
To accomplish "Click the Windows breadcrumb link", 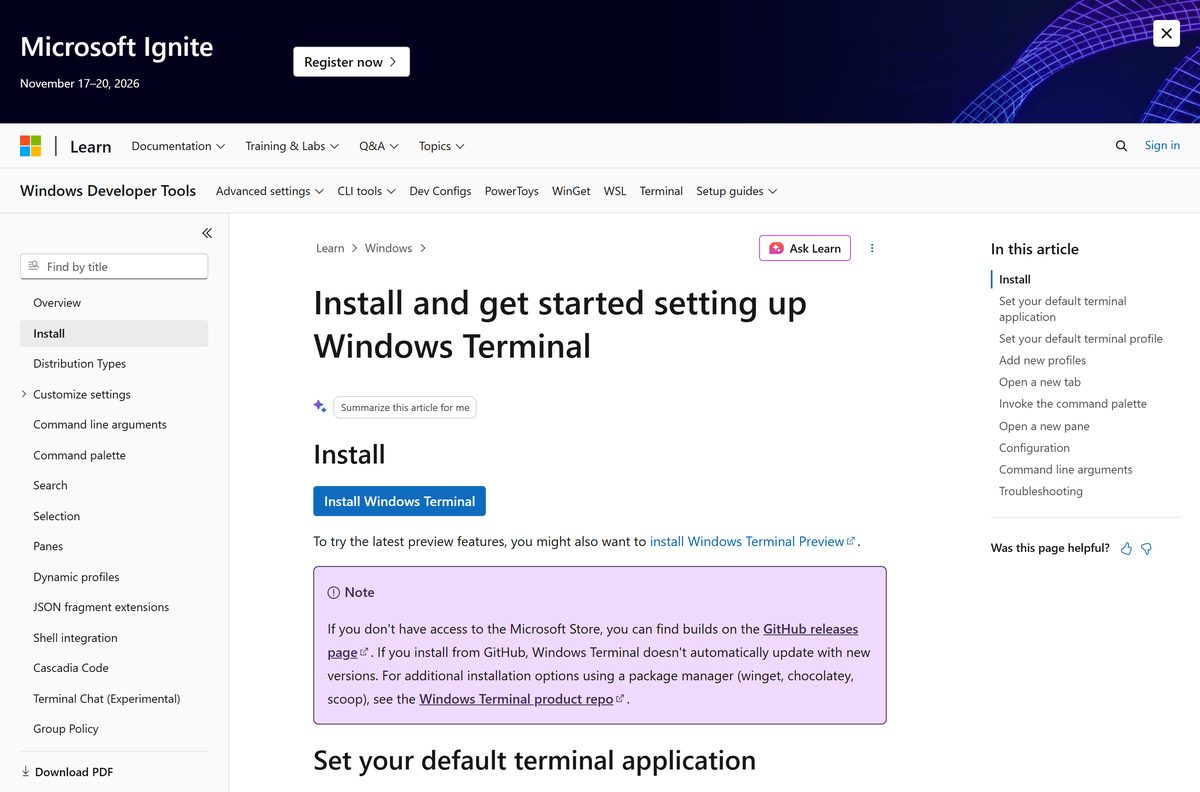I will click(388, 248).
